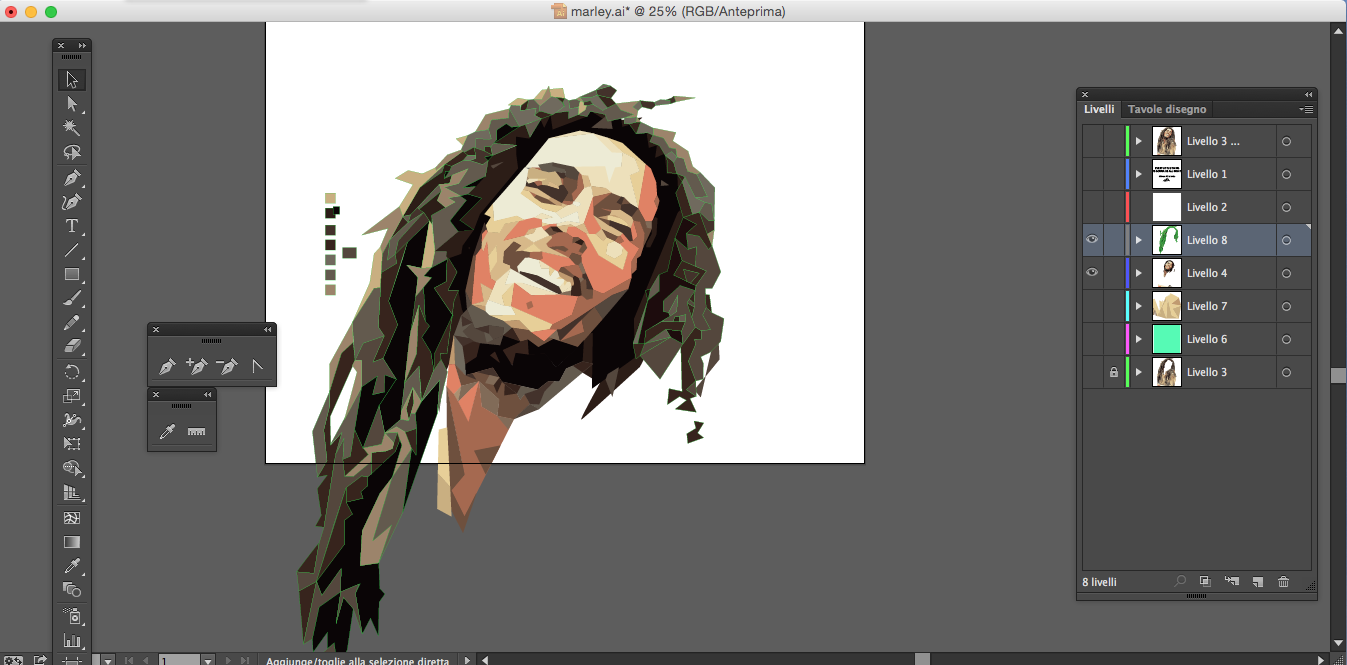This screenshot has height=665, width=1347.
Task: Expand Livello 4 layer contents
Action: click(1139, 273)
